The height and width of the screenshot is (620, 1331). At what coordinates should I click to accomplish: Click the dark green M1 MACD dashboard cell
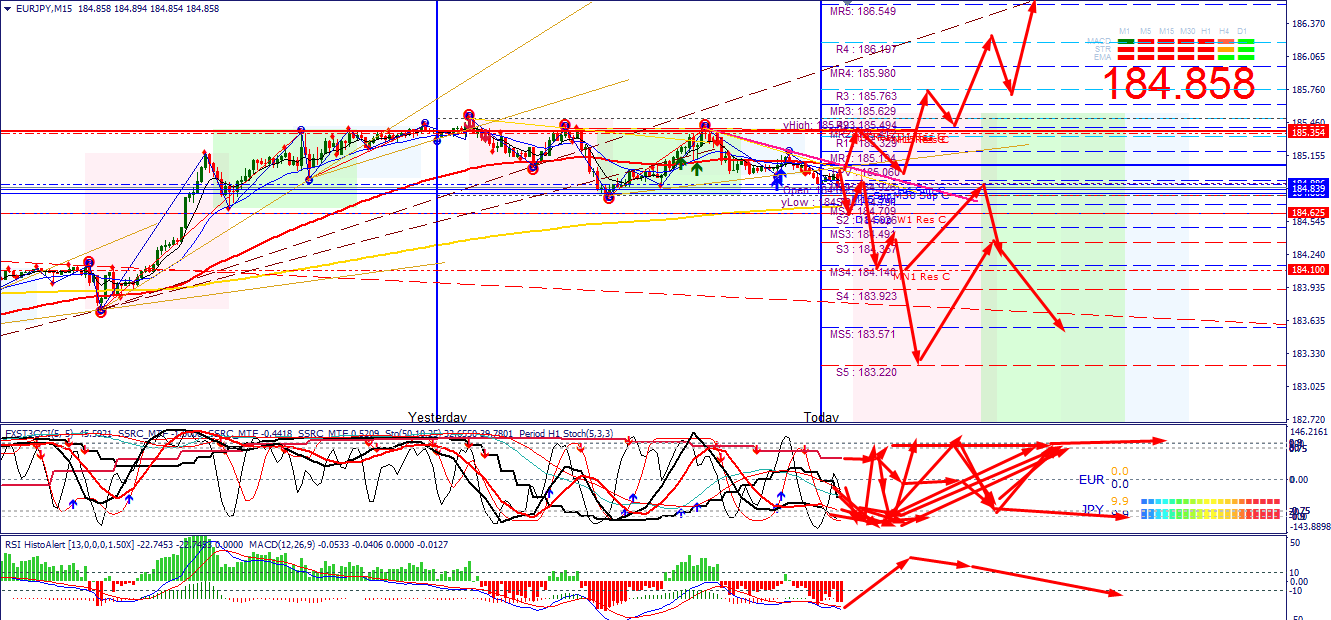(x=1125, y=41)
